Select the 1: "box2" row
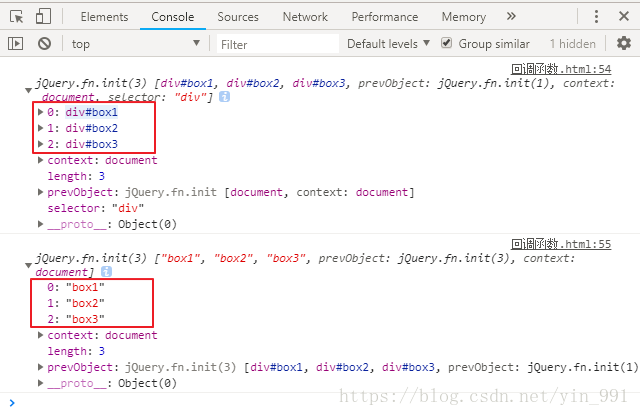This screenshot has width=640, height=416. click(x=76, y=303)
